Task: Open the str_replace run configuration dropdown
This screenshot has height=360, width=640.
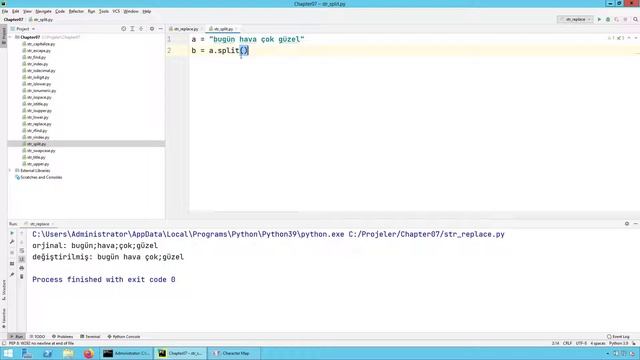Action: pos(575,19)
